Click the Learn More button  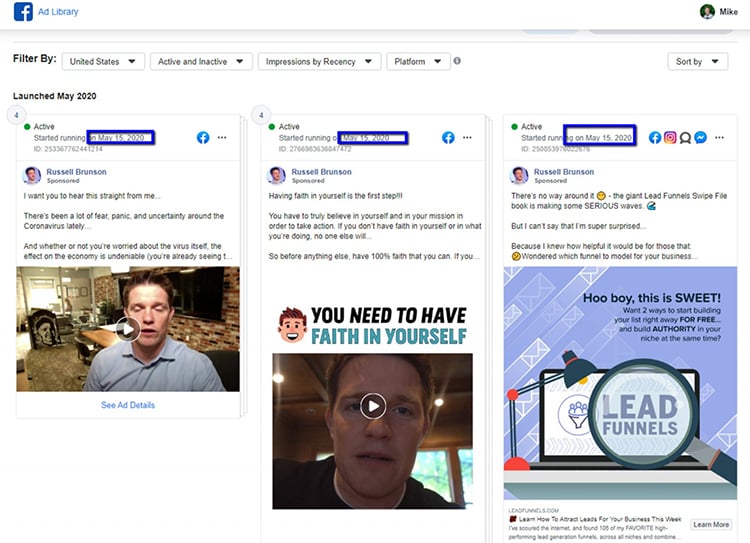711,524
